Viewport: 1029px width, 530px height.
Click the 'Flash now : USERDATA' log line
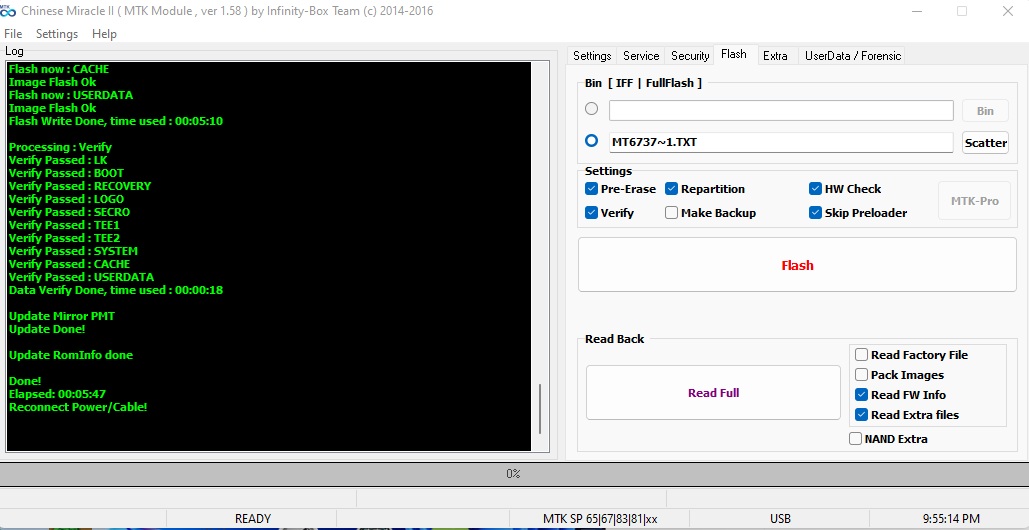coord(71,94)
